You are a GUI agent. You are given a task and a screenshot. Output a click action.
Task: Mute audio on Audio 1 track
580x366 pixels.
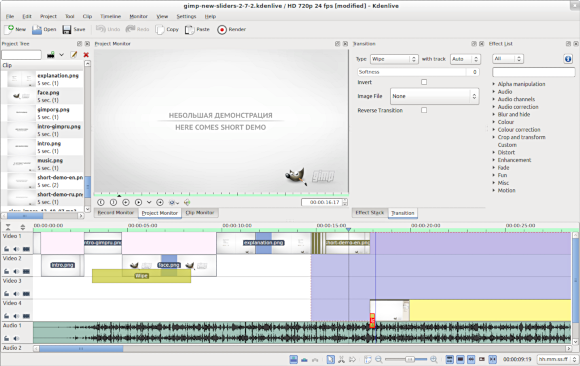tap(16, 338)
